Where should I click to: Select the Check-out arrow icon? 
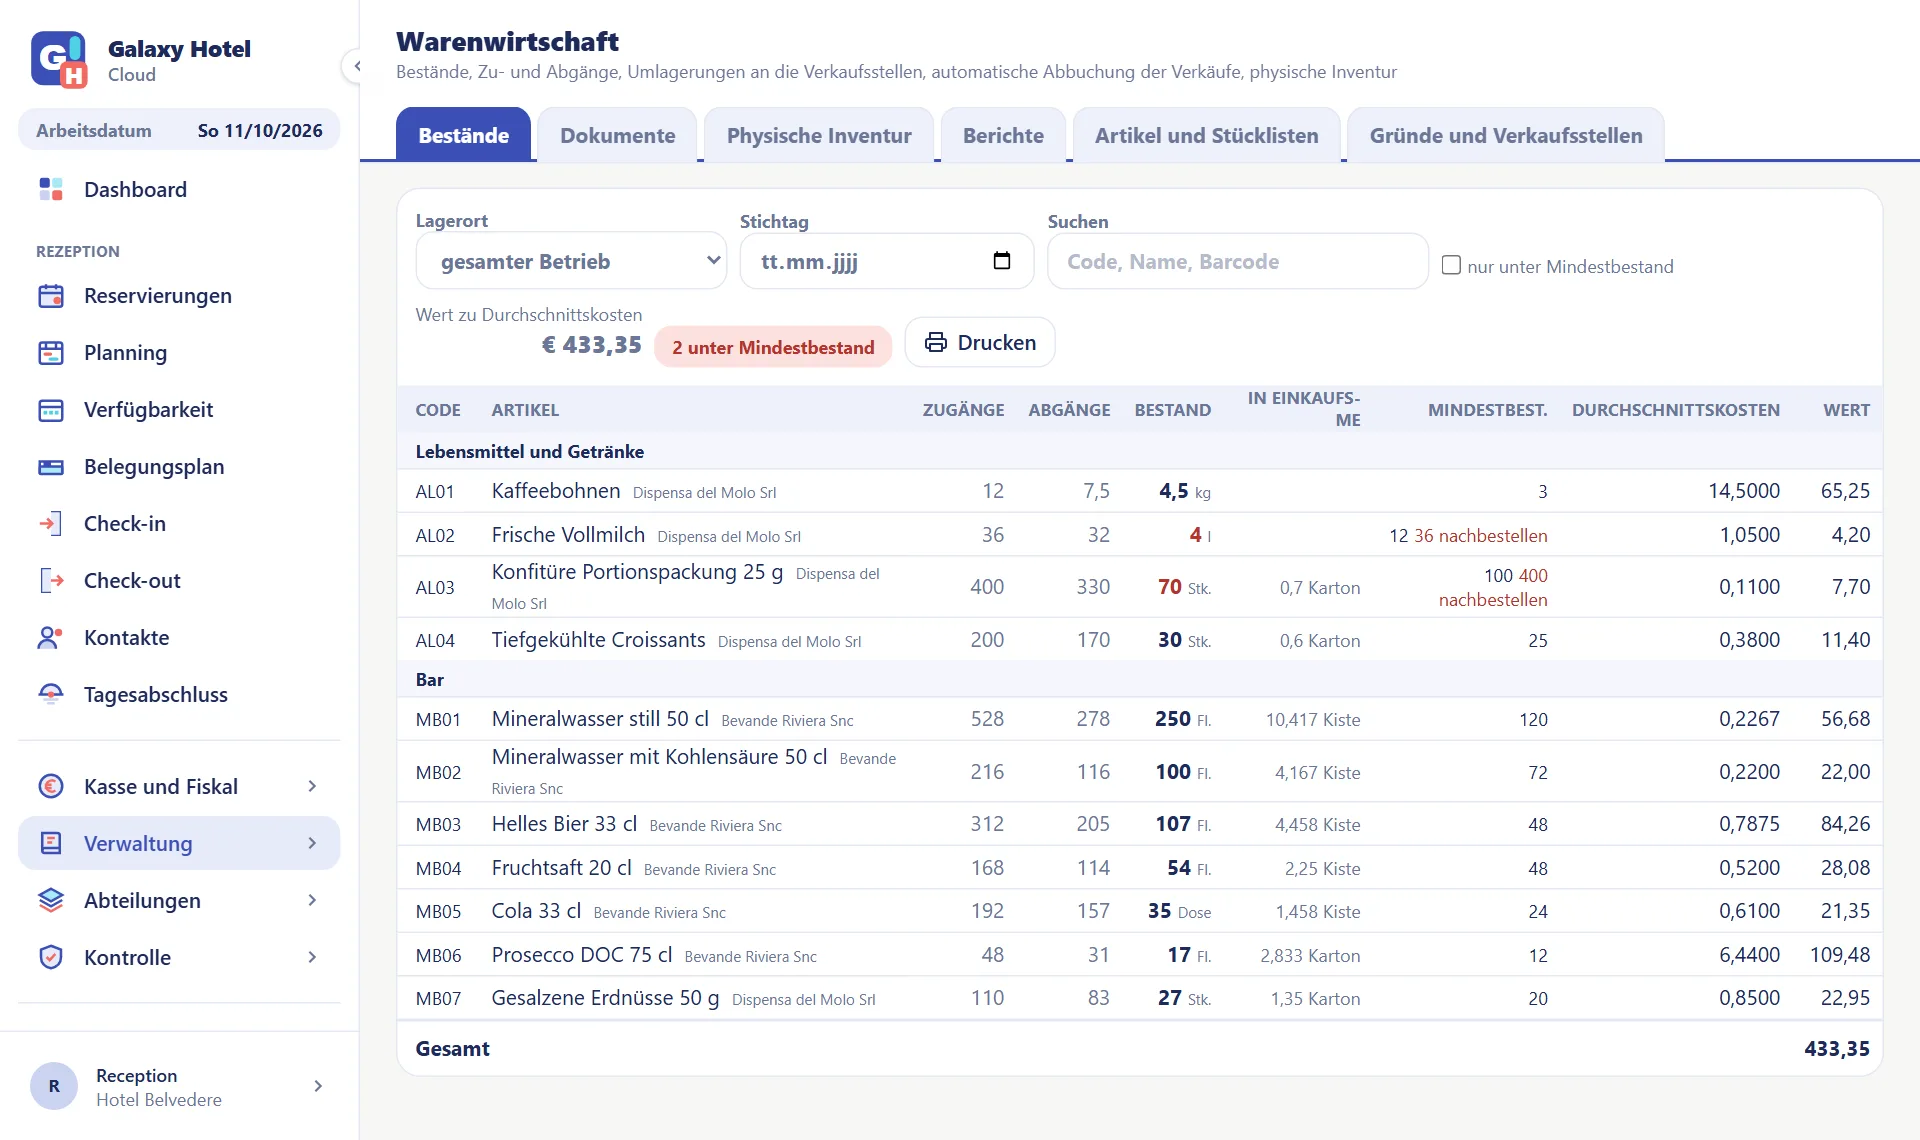pos(51,581)
